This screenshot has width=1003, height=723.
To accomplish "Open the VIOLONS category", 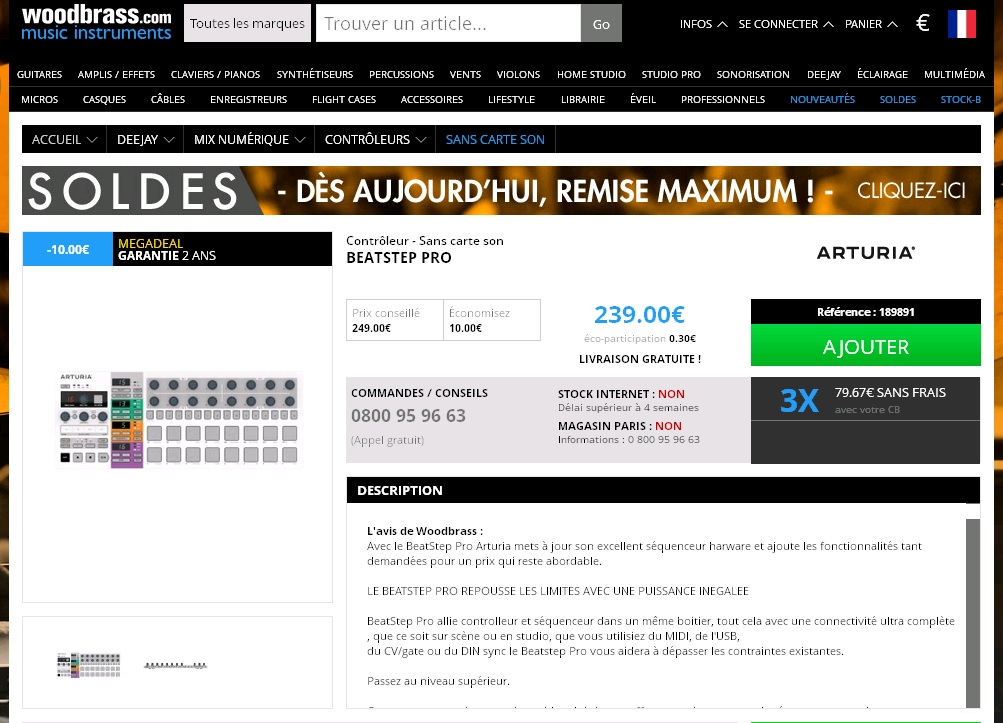I will (518, 74).
